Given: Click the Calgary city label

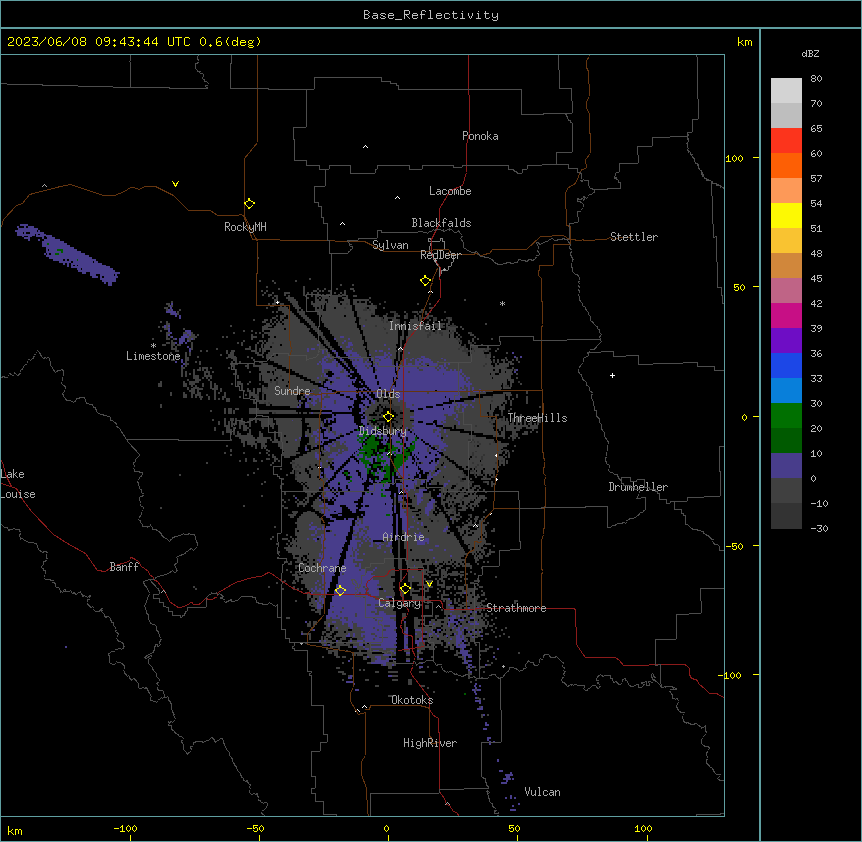Looking at the screenshot, I should pos(399,603).
